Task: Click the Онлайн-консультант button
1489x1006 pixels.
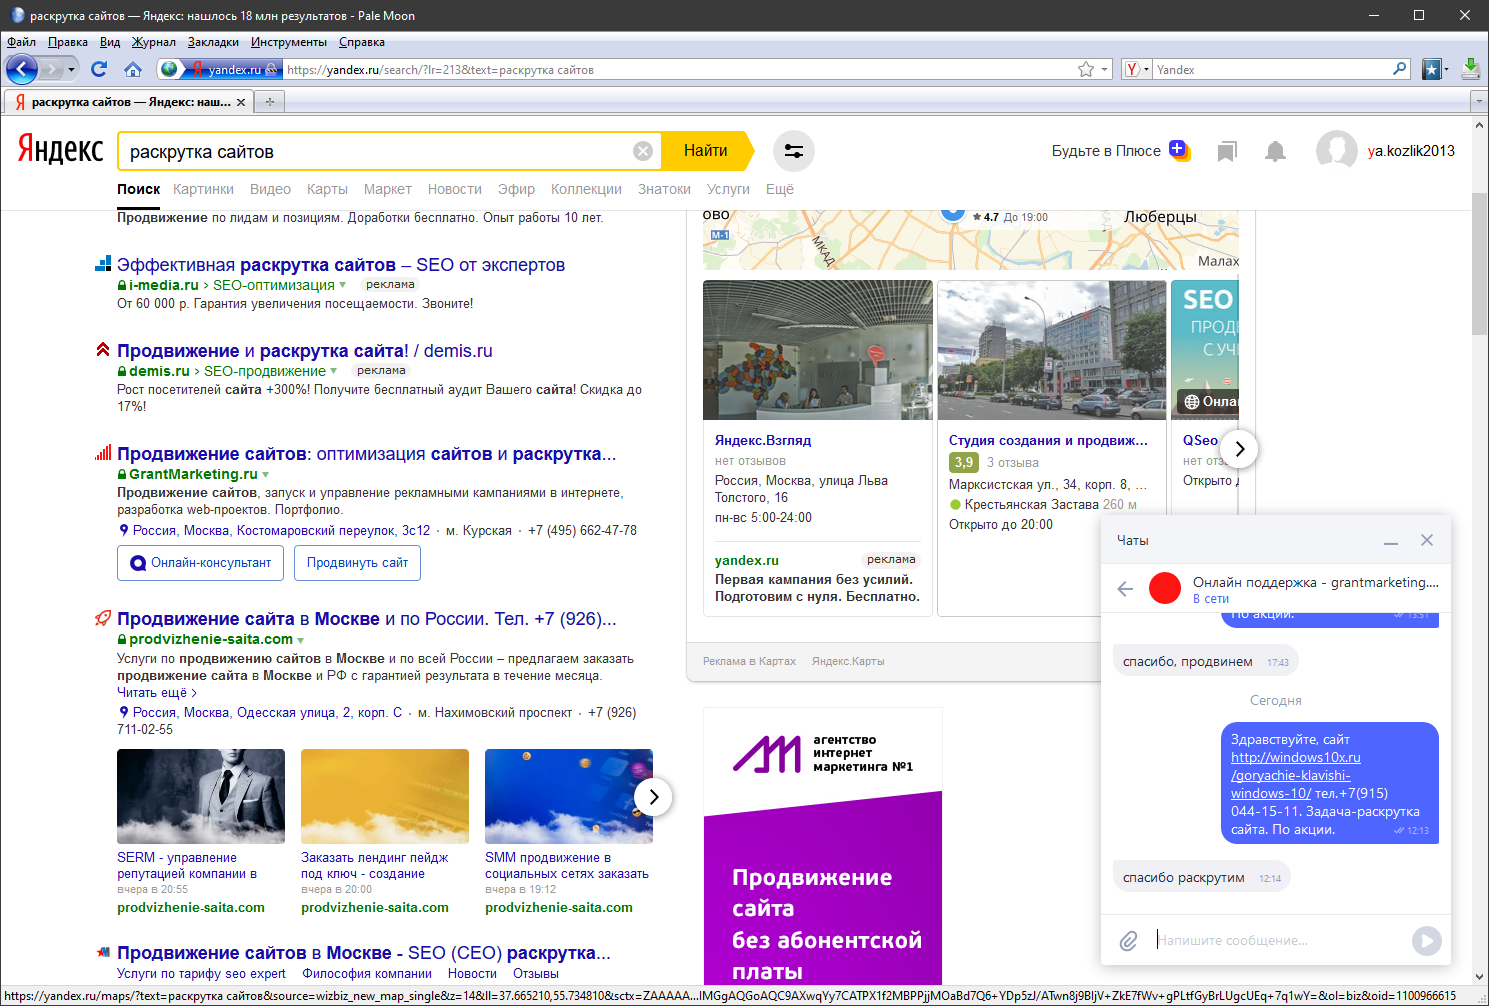Action: pos(201,563)
